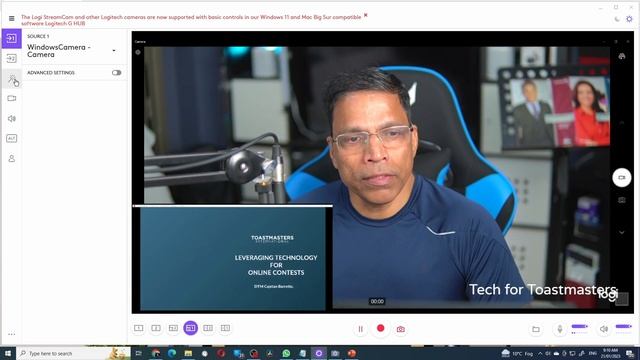Open Google Chrome from the taskbar

[156, 353]
